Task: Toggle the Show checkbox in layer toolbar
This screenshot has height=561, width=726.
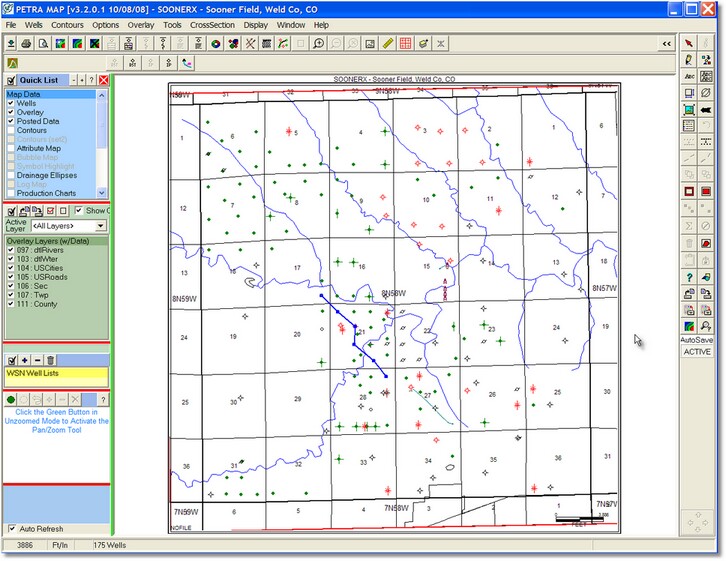Action: (79, 210)
